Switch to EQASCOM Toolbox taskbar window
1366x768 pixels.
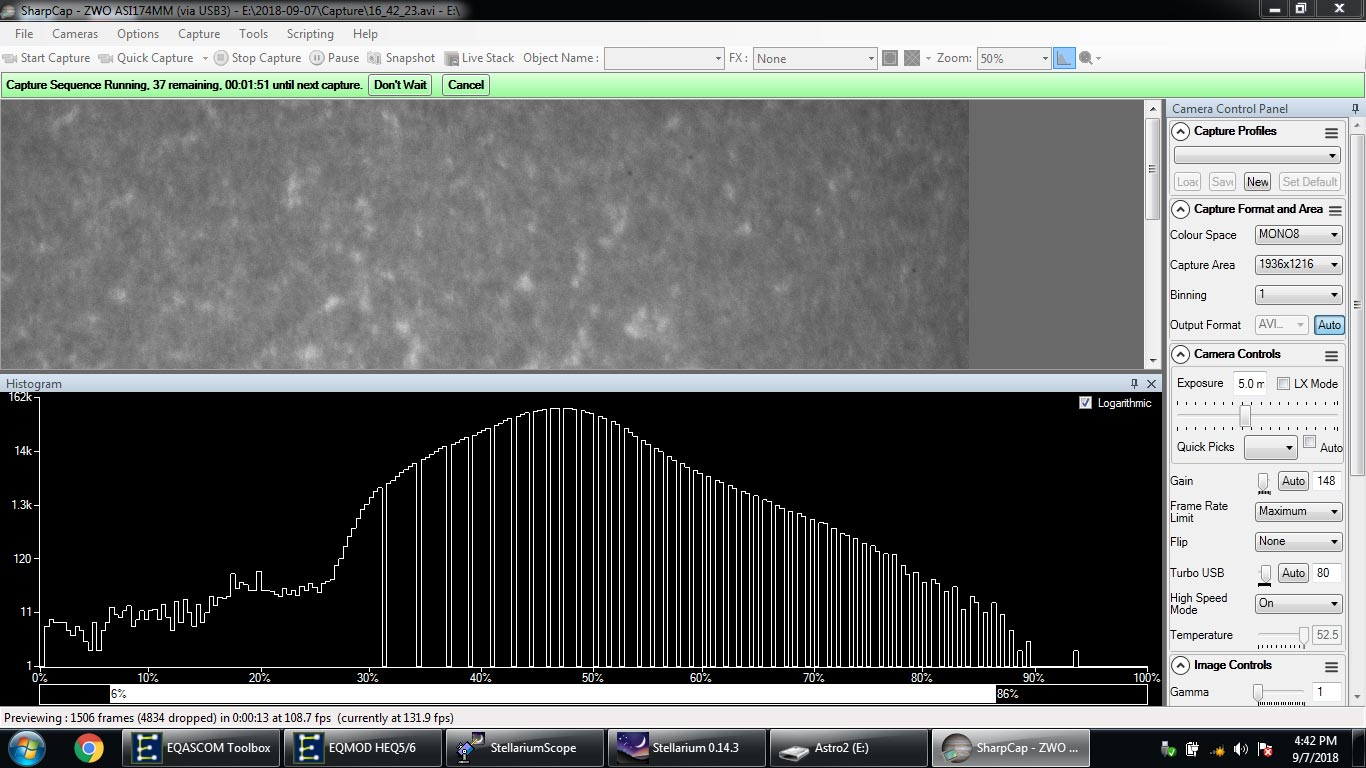(x=202, y=747)
